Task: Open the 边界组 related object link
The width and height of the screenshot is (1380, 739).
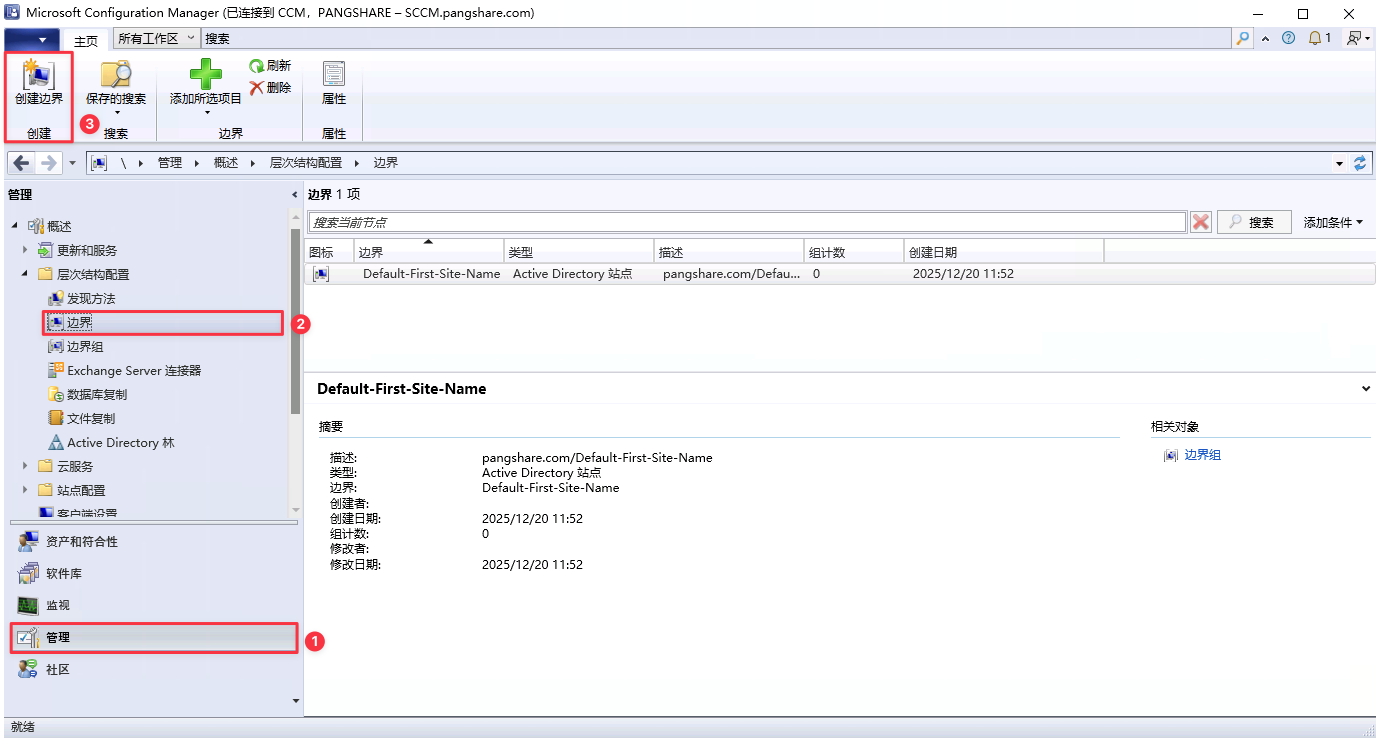Action: (x=1202, y=455)
